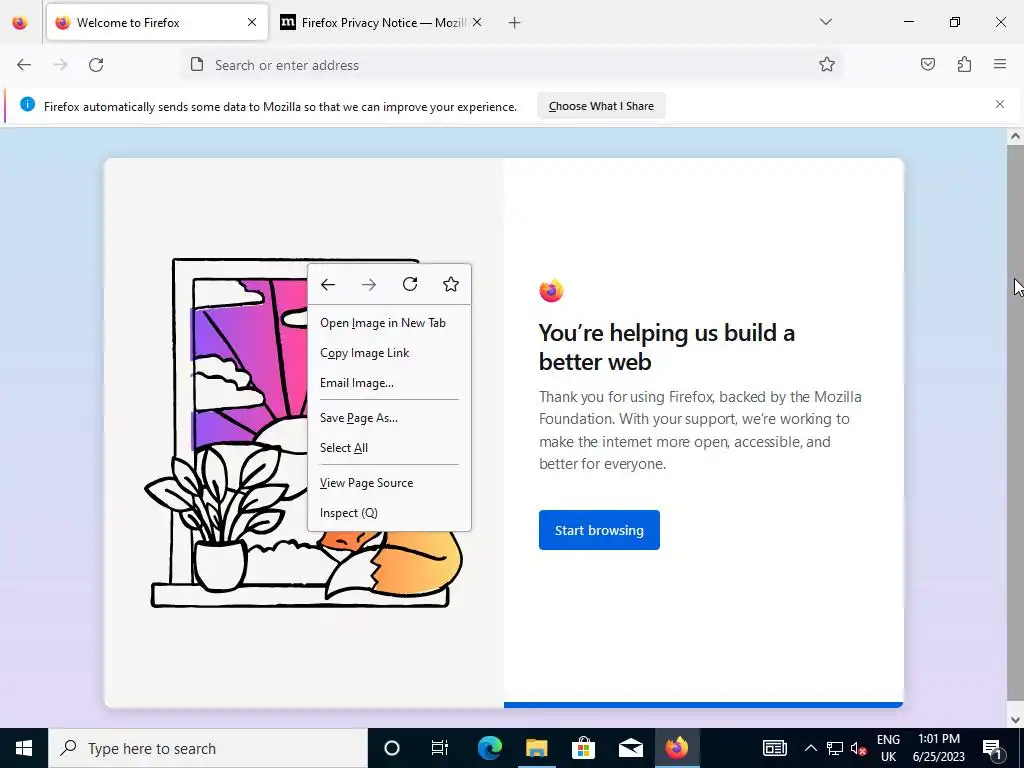
Task: Launch Microsoft Edge from taskbar
Action: [489, 748]
